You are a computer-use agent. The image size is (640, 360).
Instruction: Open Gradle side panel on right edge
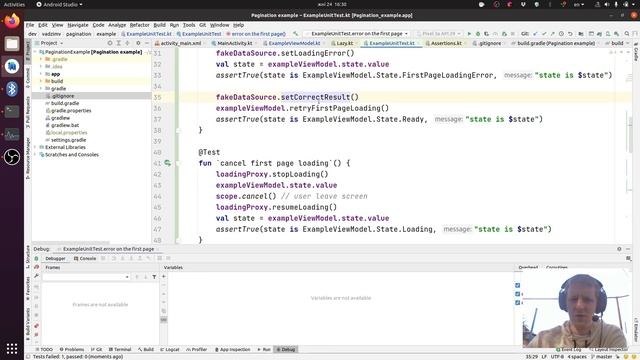(x=636, y=52)
